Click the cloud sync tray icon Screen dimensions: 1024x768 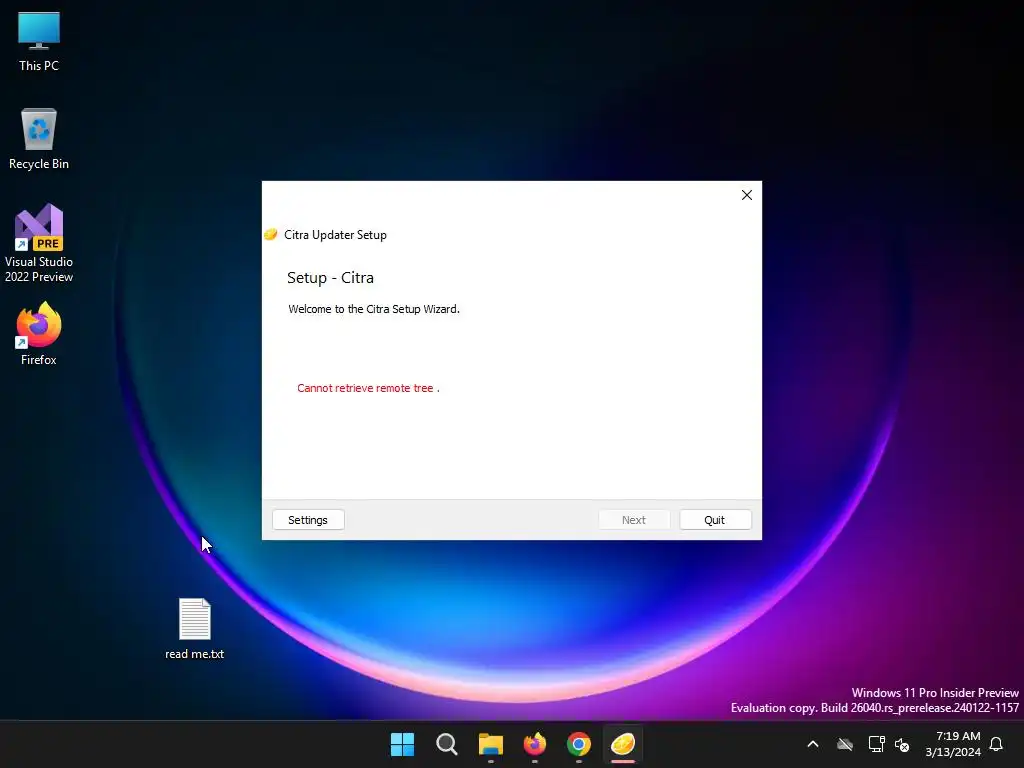point(845,744)
